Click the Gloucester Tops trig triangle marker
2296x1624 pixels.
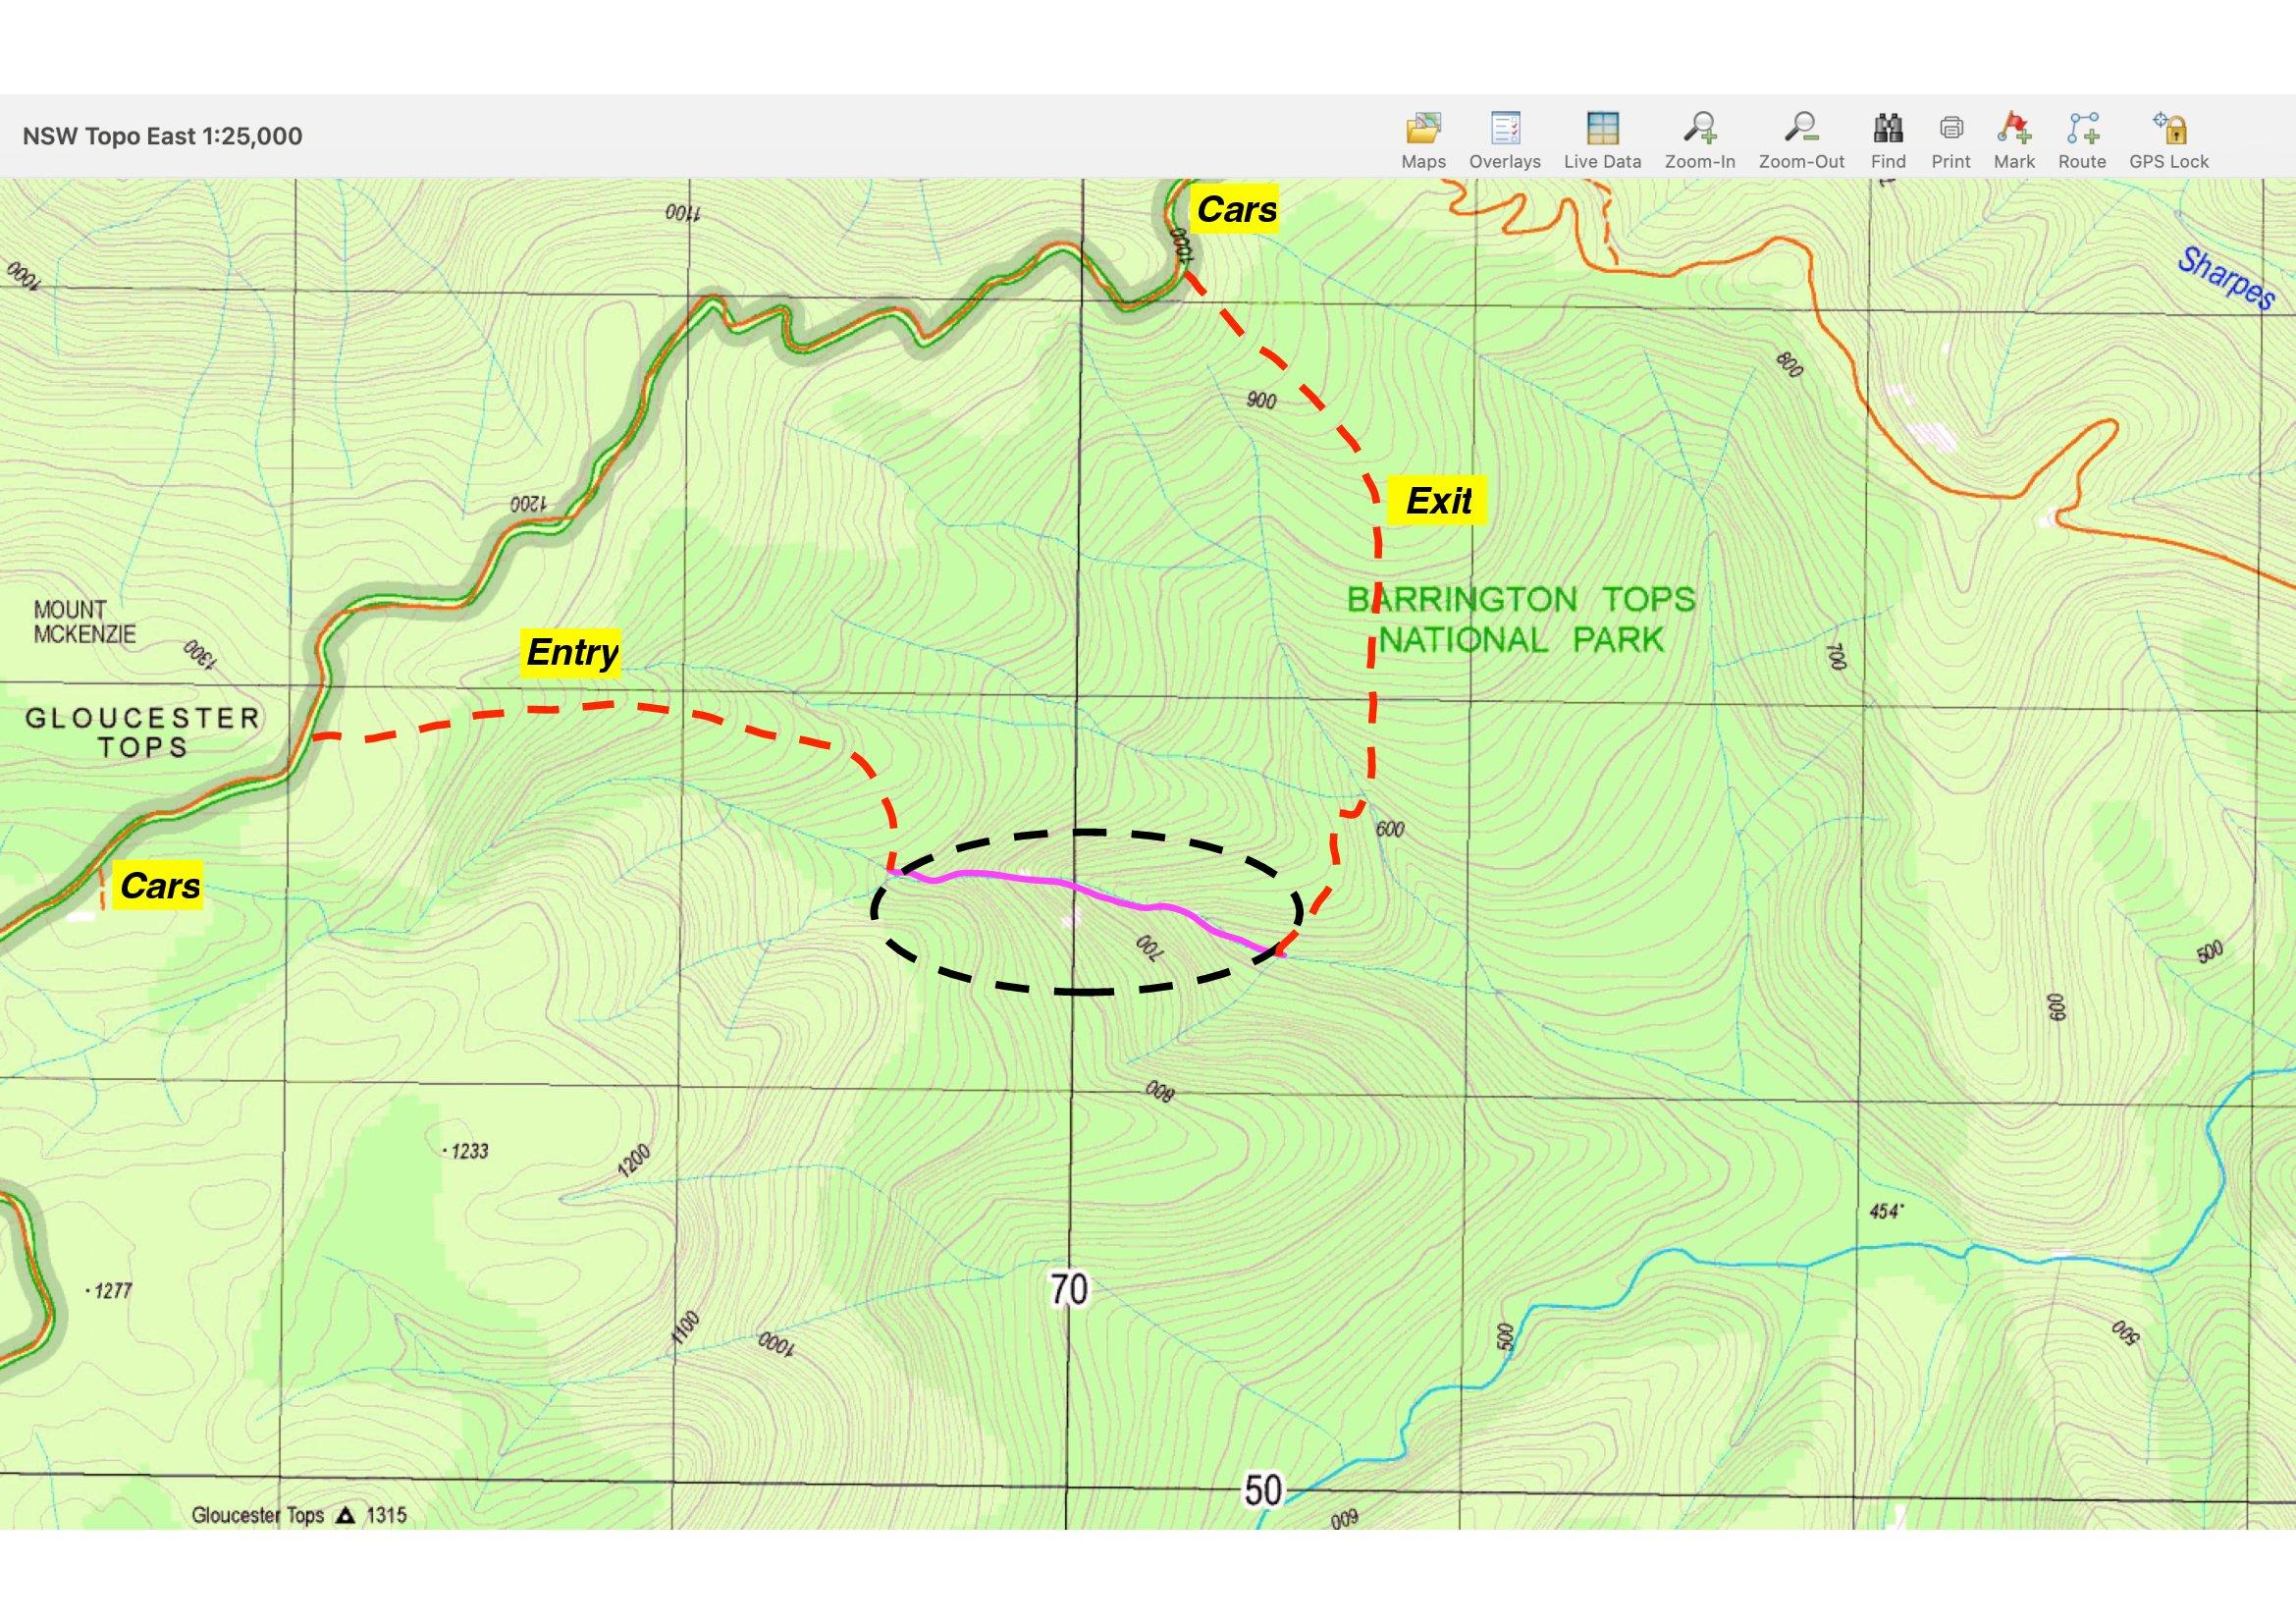click(345, 1515)
